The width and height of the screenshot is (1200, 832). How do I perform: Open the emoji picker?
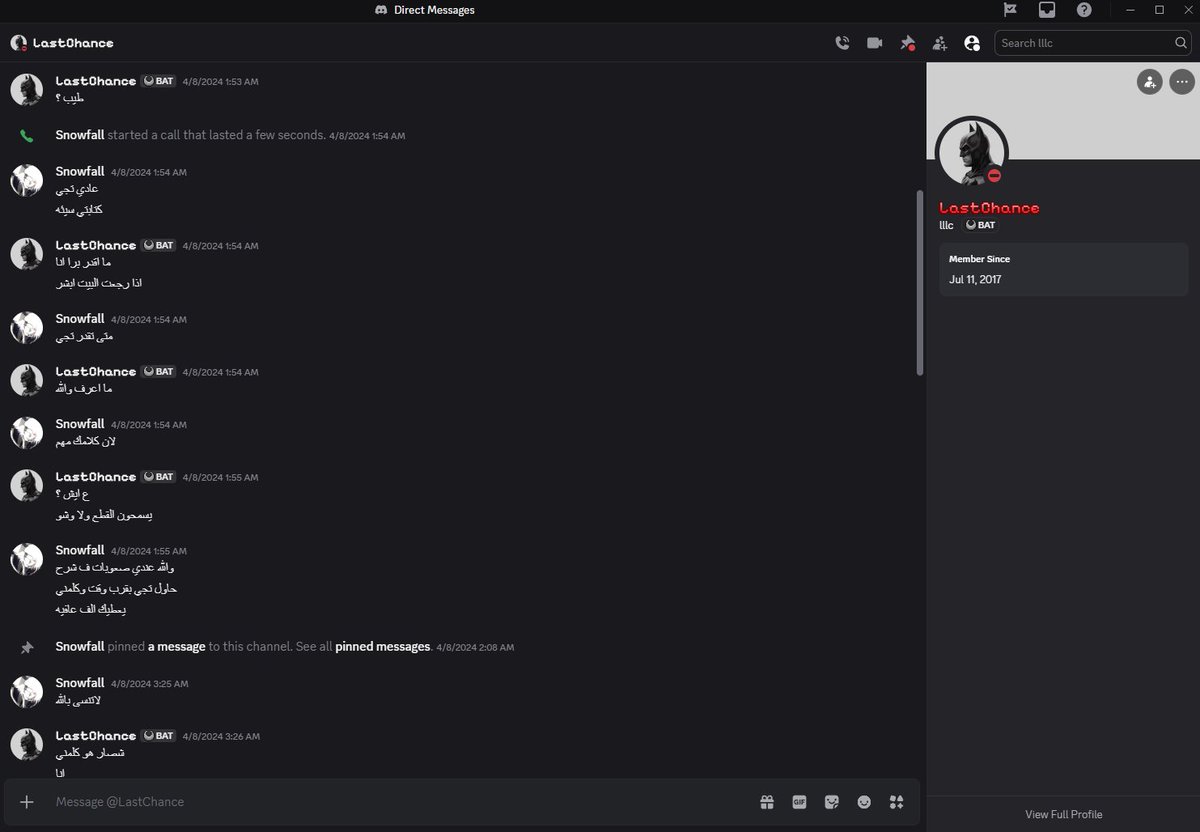864,802
